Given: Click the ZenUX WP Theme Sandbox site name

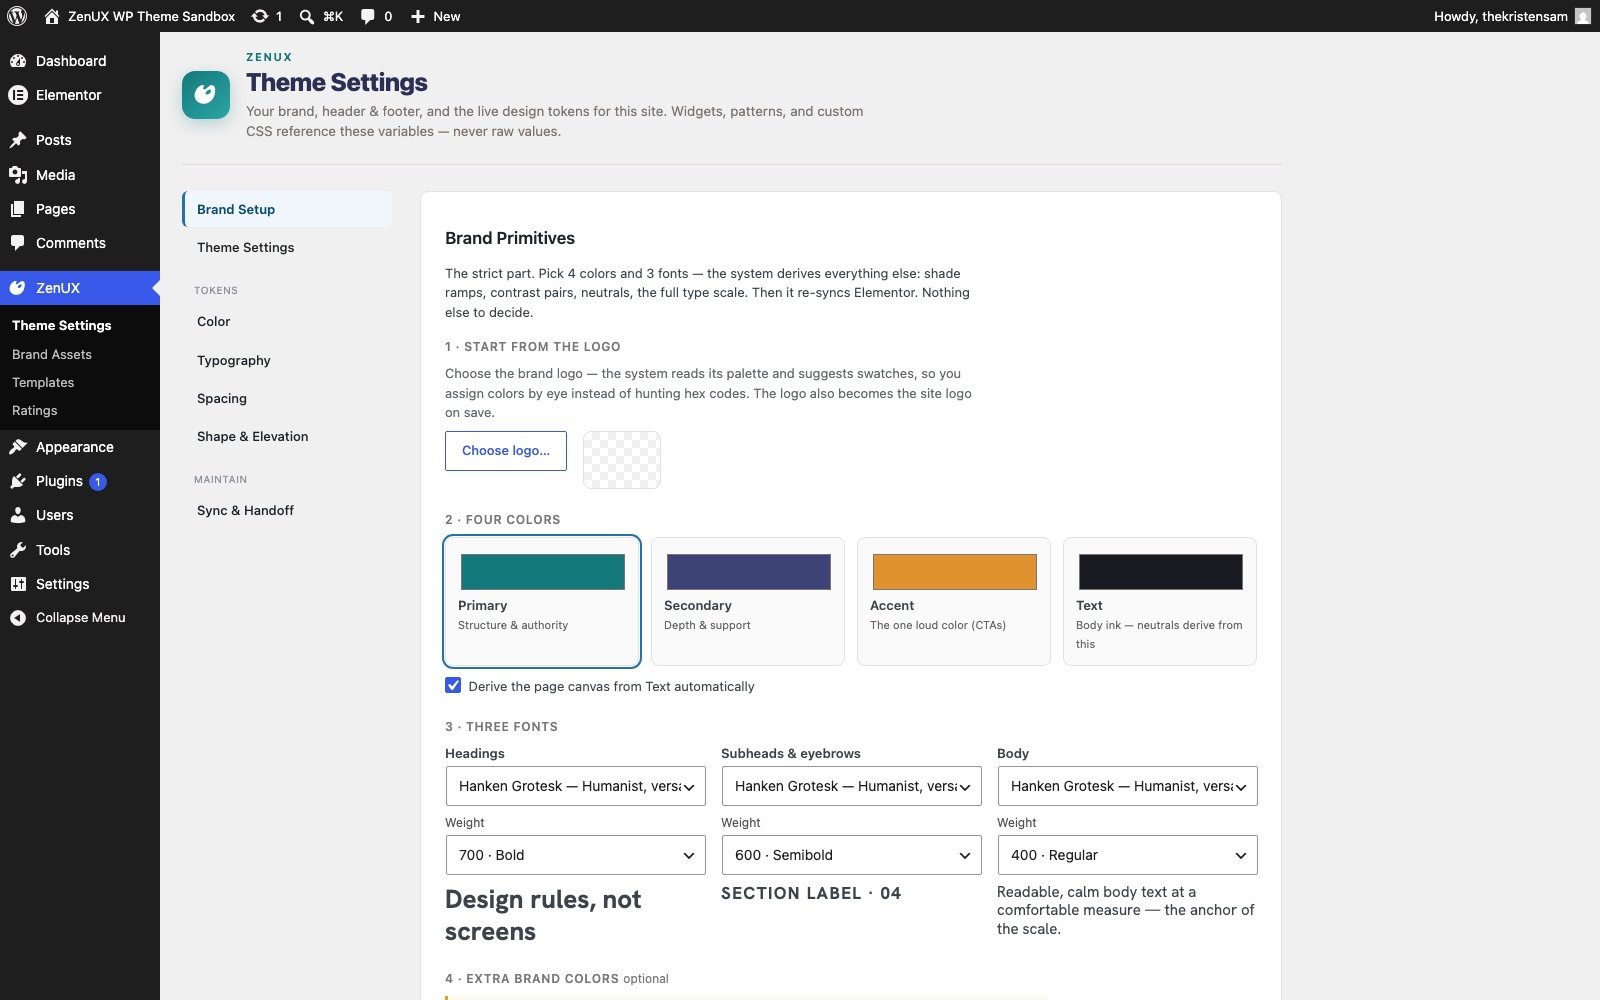Looking at the screenshot, I should click(x=152, y=16).
